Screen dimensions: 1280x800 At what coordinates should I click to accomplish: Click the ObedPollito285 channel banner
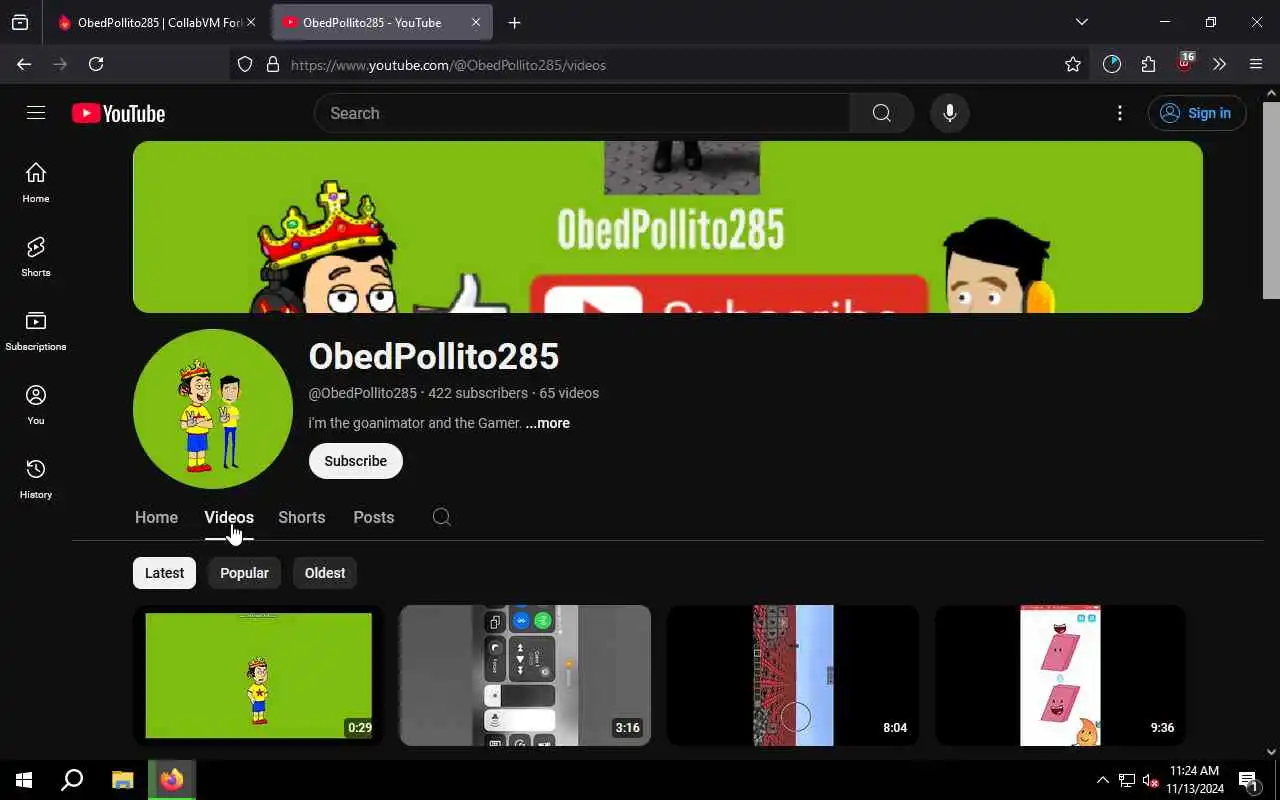pyautogui.click(x=668, y=227)
